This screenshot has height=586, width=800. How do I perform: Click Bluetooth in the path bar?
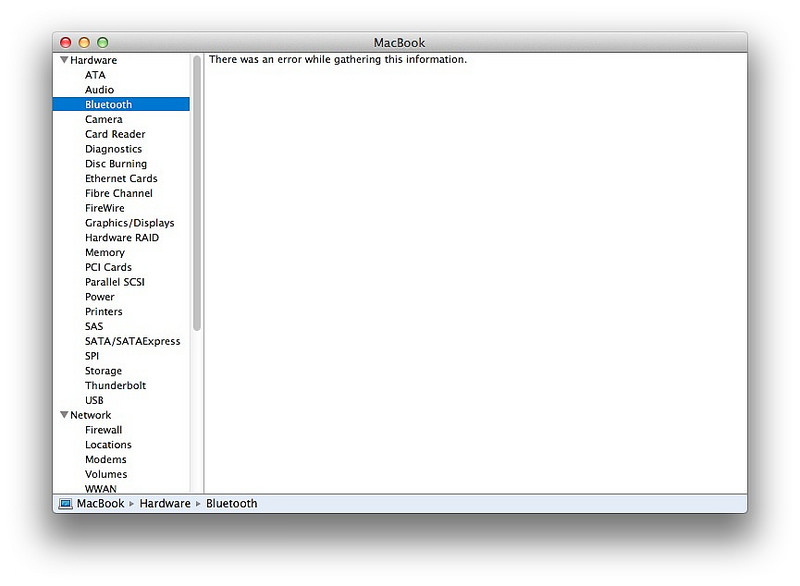click(232, 503)
